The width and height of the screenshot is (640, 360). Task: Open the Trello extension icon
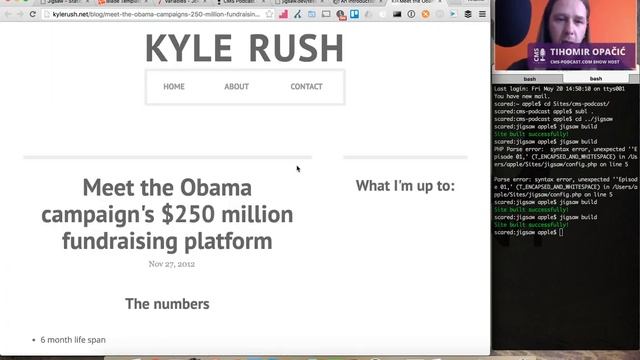(355, 14)
